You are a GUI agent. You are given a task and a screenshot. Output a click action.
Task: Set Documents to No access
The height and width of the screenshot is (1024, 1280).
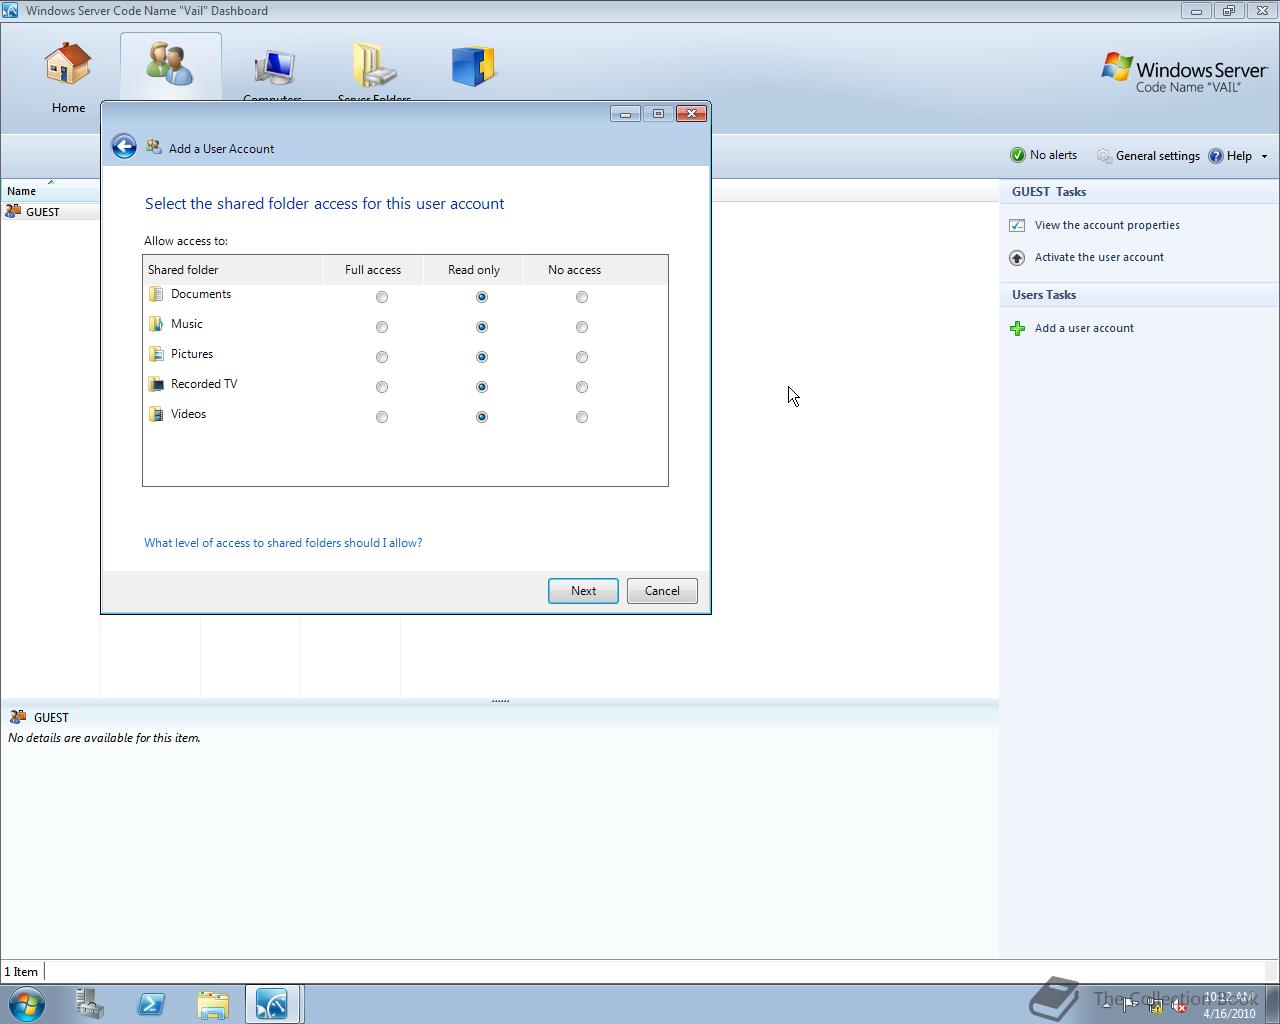[582, 297]
